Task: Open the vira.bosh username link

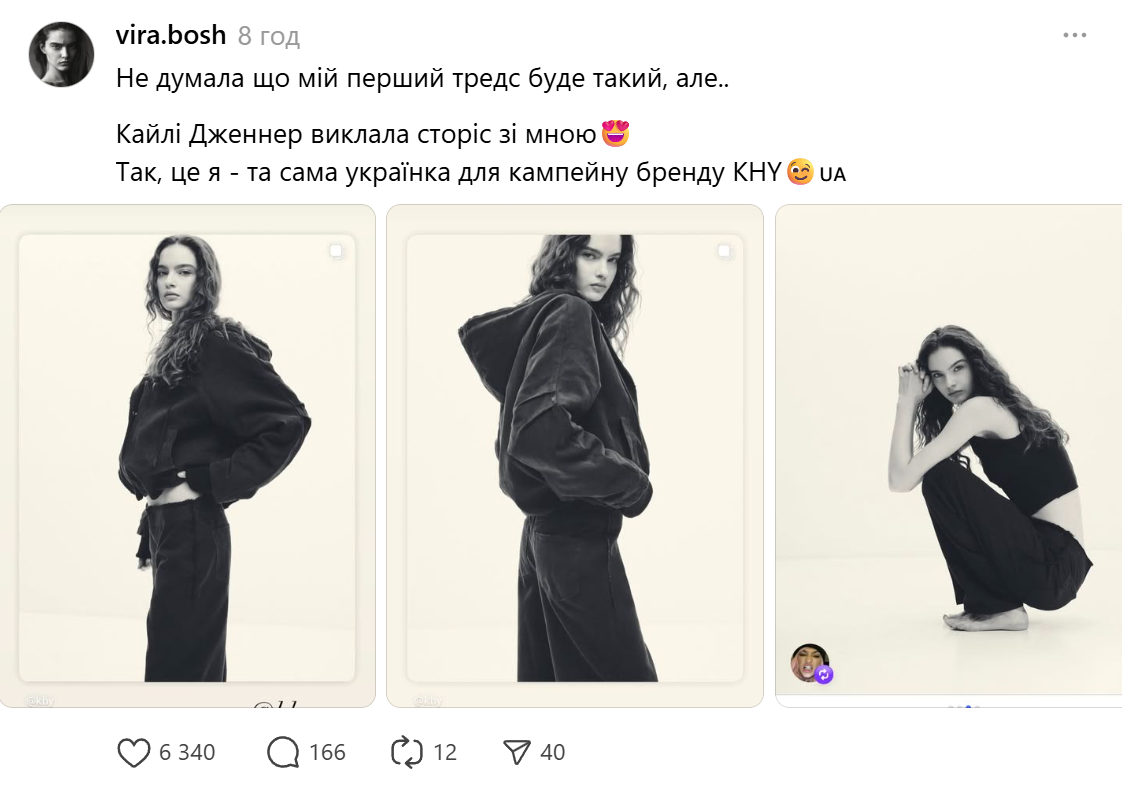Action: coord(170,36)
